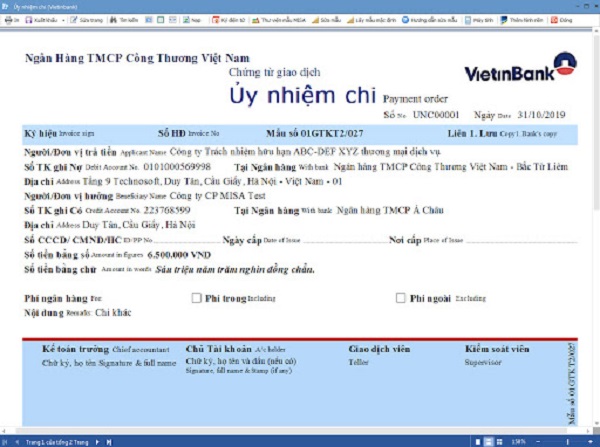Click amount in words 'Sáu triệu năm trăm nghìn đồng chẵn'
The image size is (600, 447).
pos(235,270)
